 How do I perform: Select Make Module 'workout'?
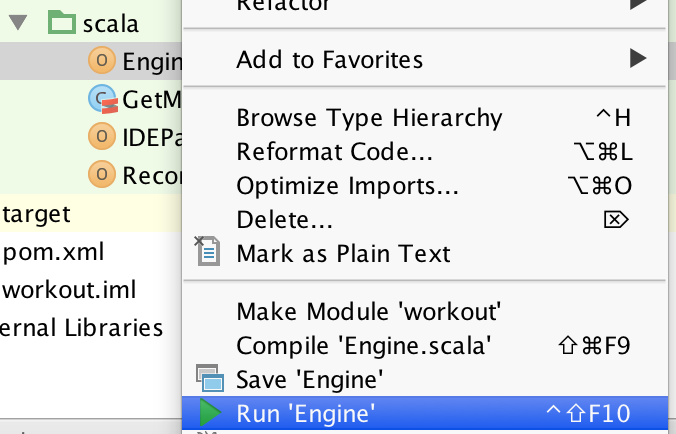click(367, 311)
